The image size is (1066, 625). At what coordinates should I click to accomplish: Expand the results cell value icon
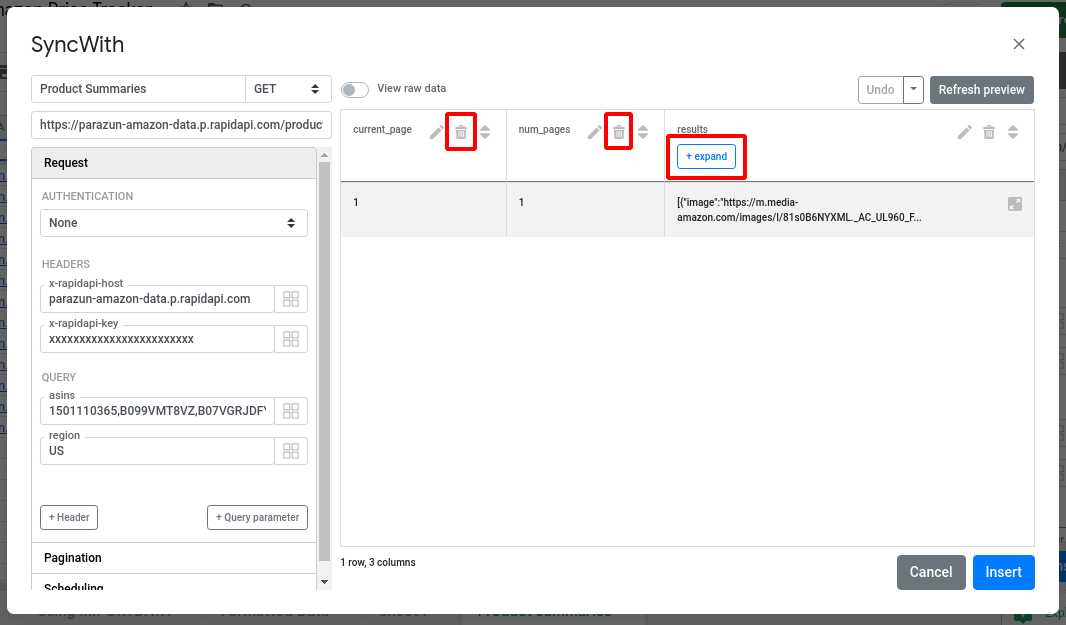pos(1015,204)
